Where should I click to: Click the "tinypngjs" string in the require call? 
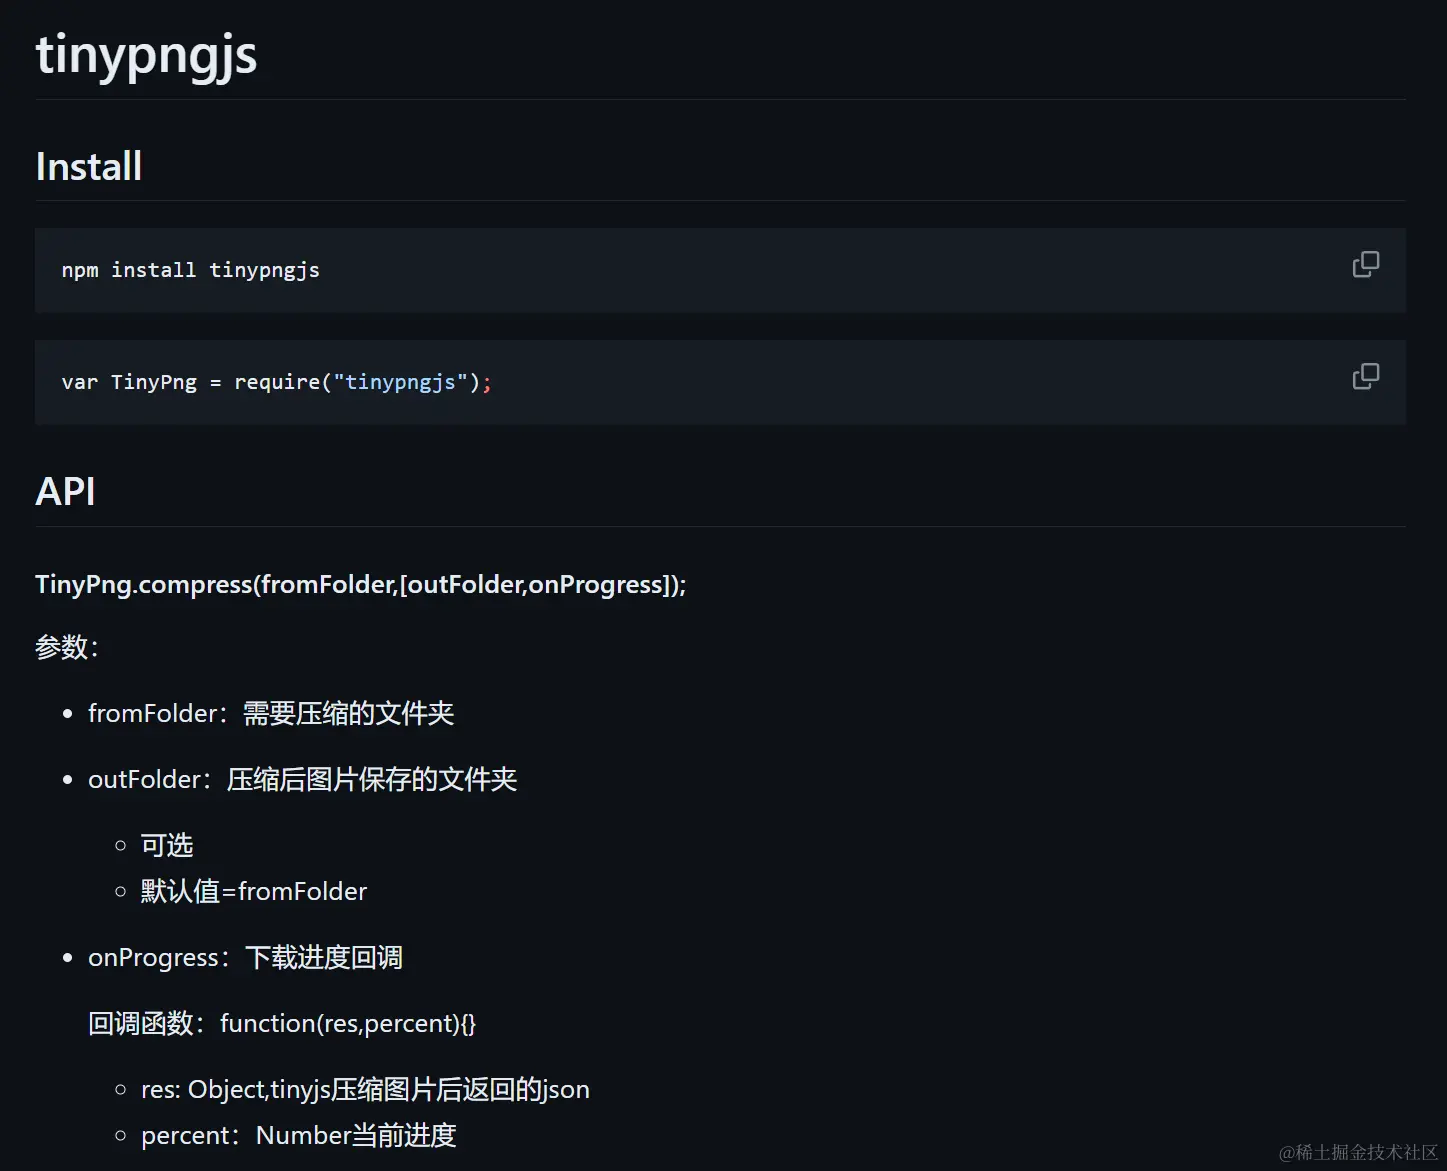pyautogui.click(x=400, y=382)
